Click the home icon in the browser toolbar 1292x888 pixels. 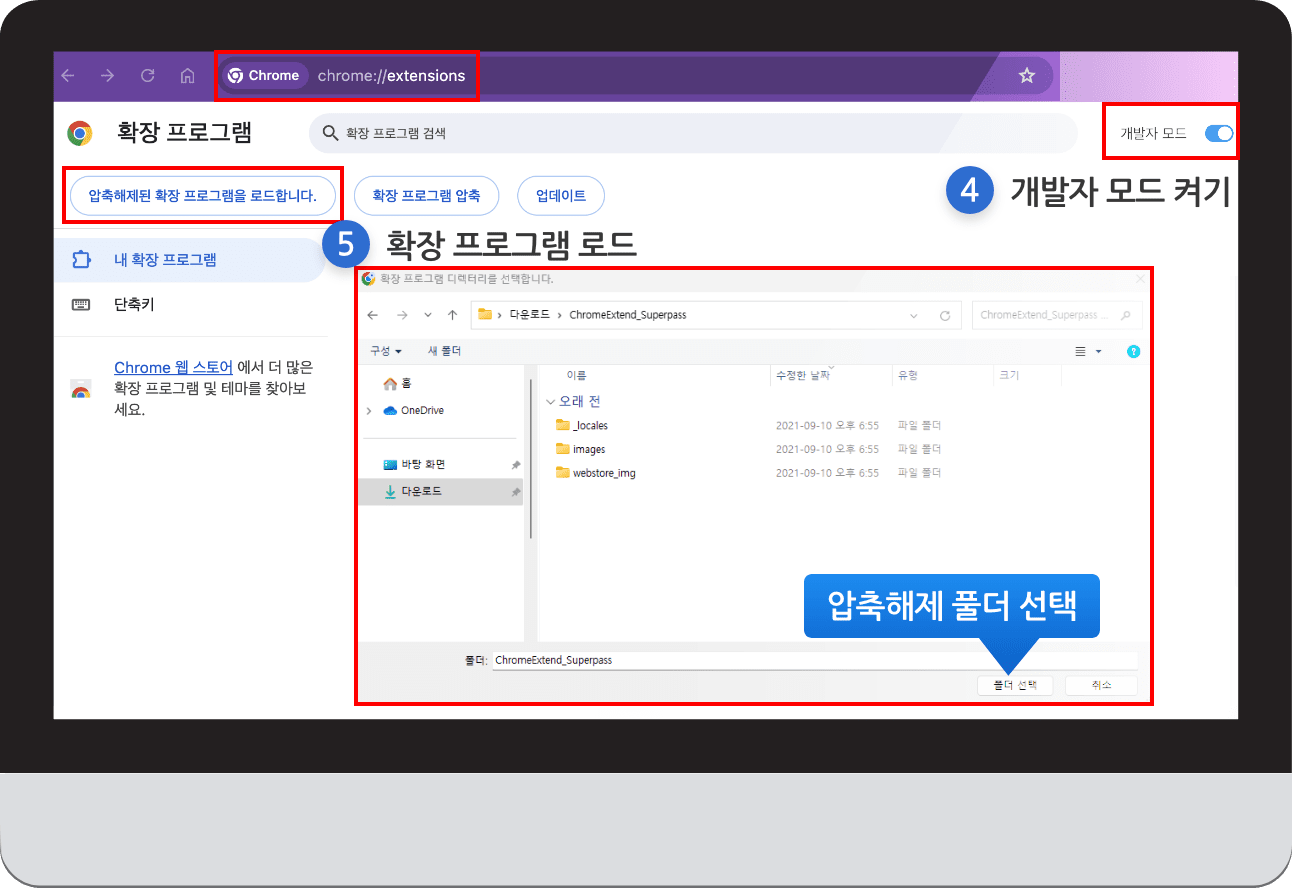[x=187, y=75]
